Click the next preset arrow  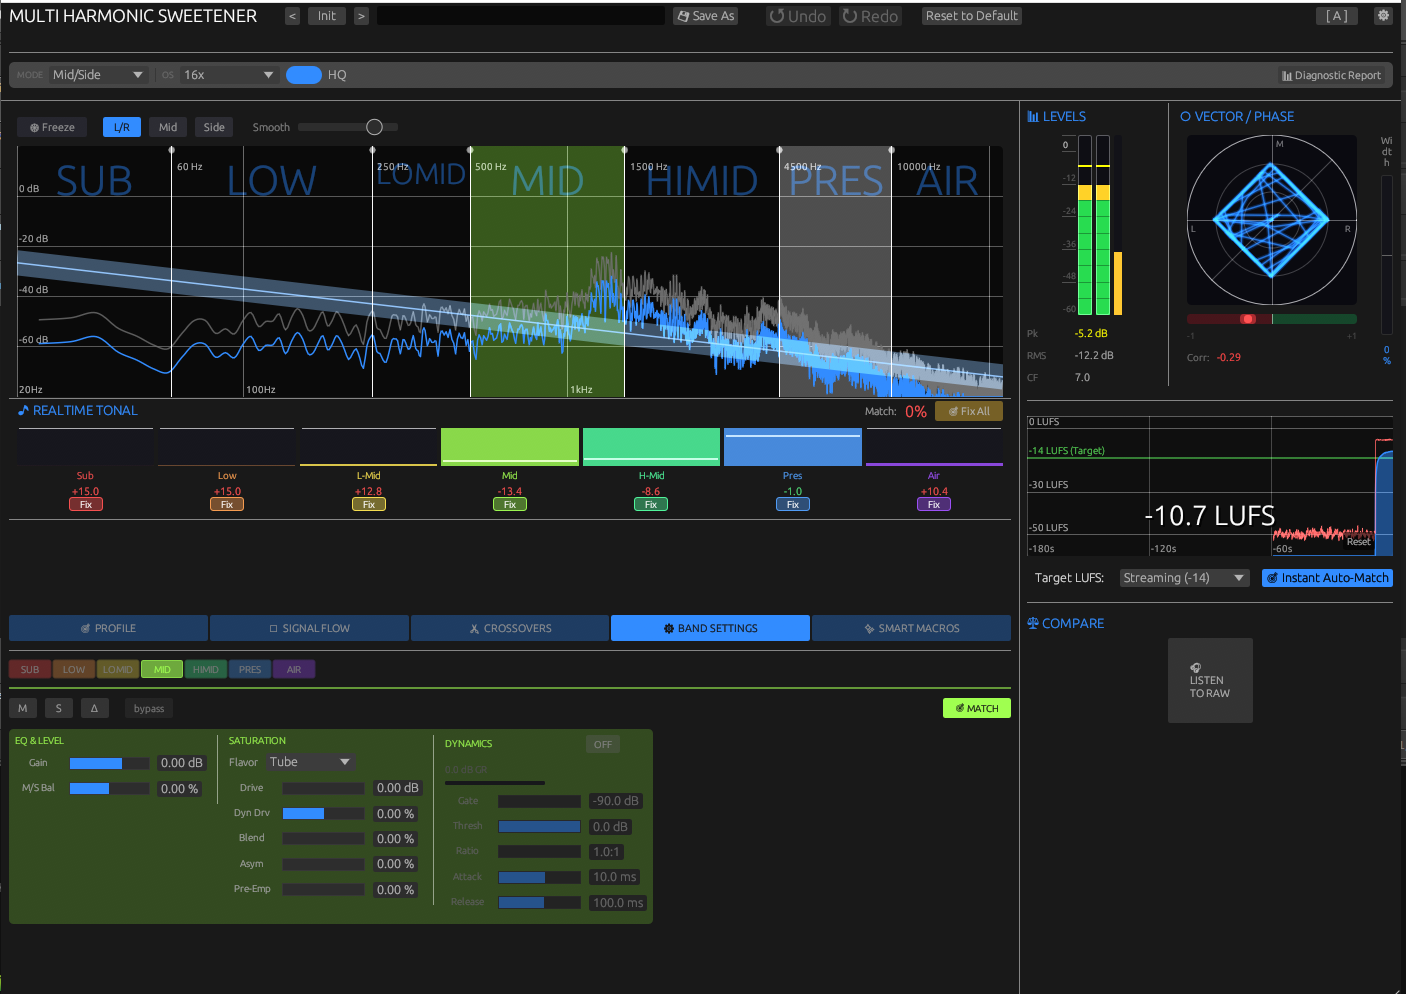(361, 16)
